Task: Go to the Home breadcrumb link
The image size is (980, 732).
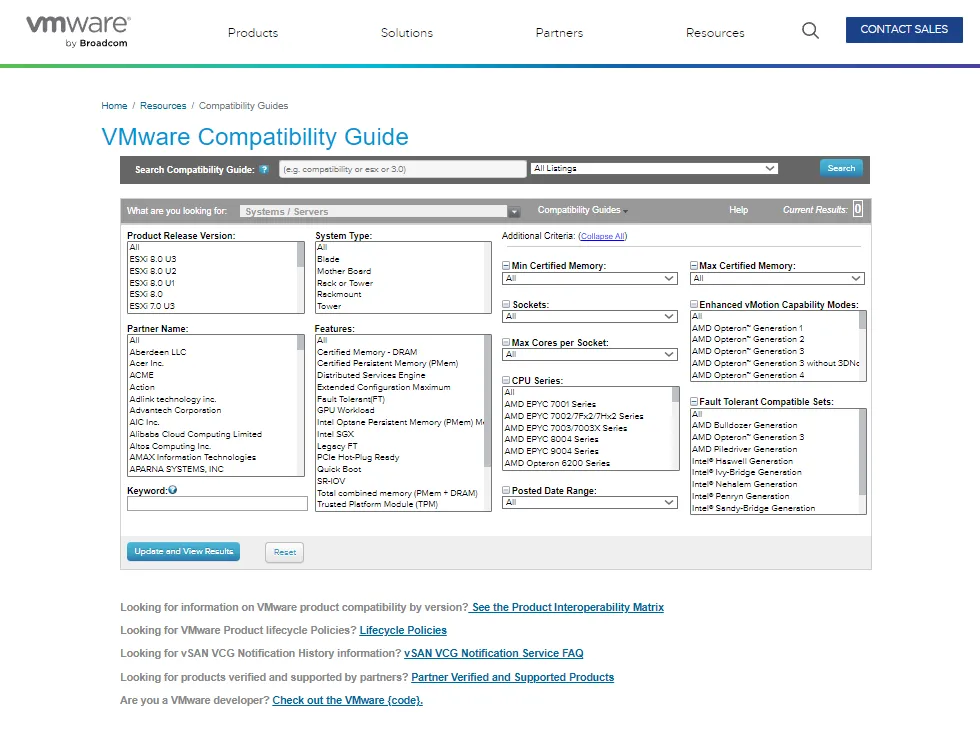Action: [x=114, y=106]
